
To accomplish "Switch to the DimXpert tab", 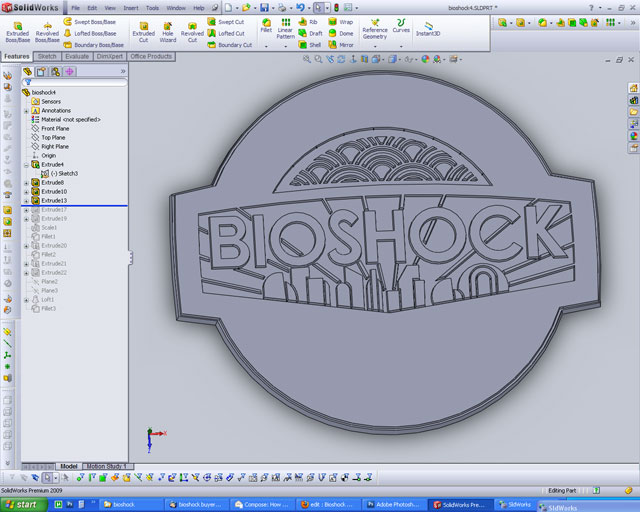I will pos(109,56).
